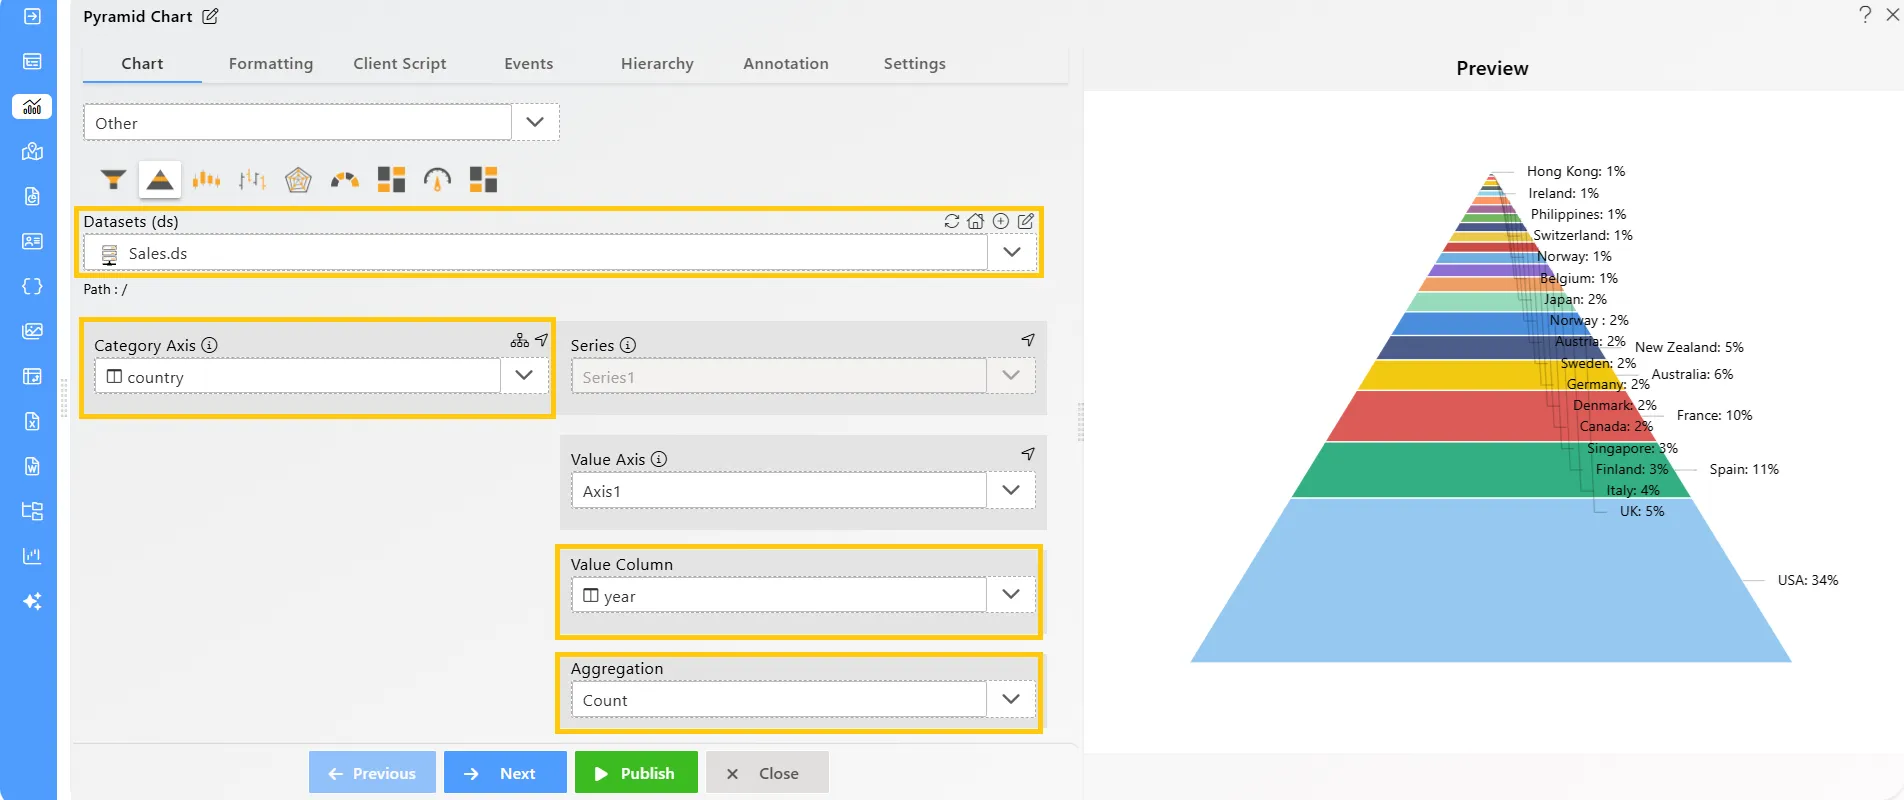Image resolution: width=1904 pixels, height=800 pixels.
Task: Click the arrow icon on Series panel
Action: coord(1028,340)
